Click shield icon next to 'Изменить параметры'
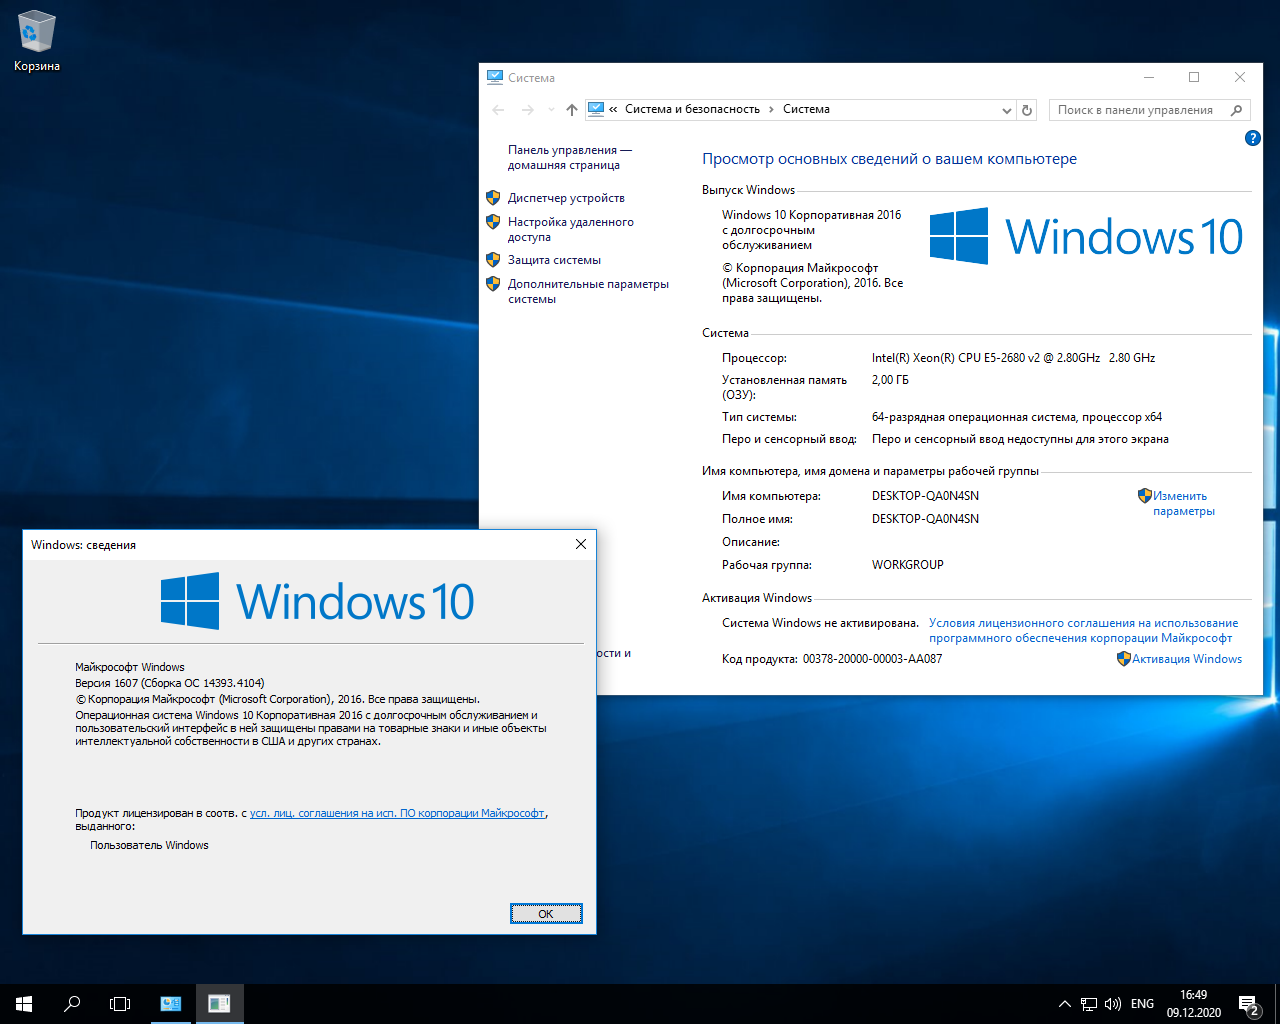The image size is (1280, 1024). coord(1145,496)
